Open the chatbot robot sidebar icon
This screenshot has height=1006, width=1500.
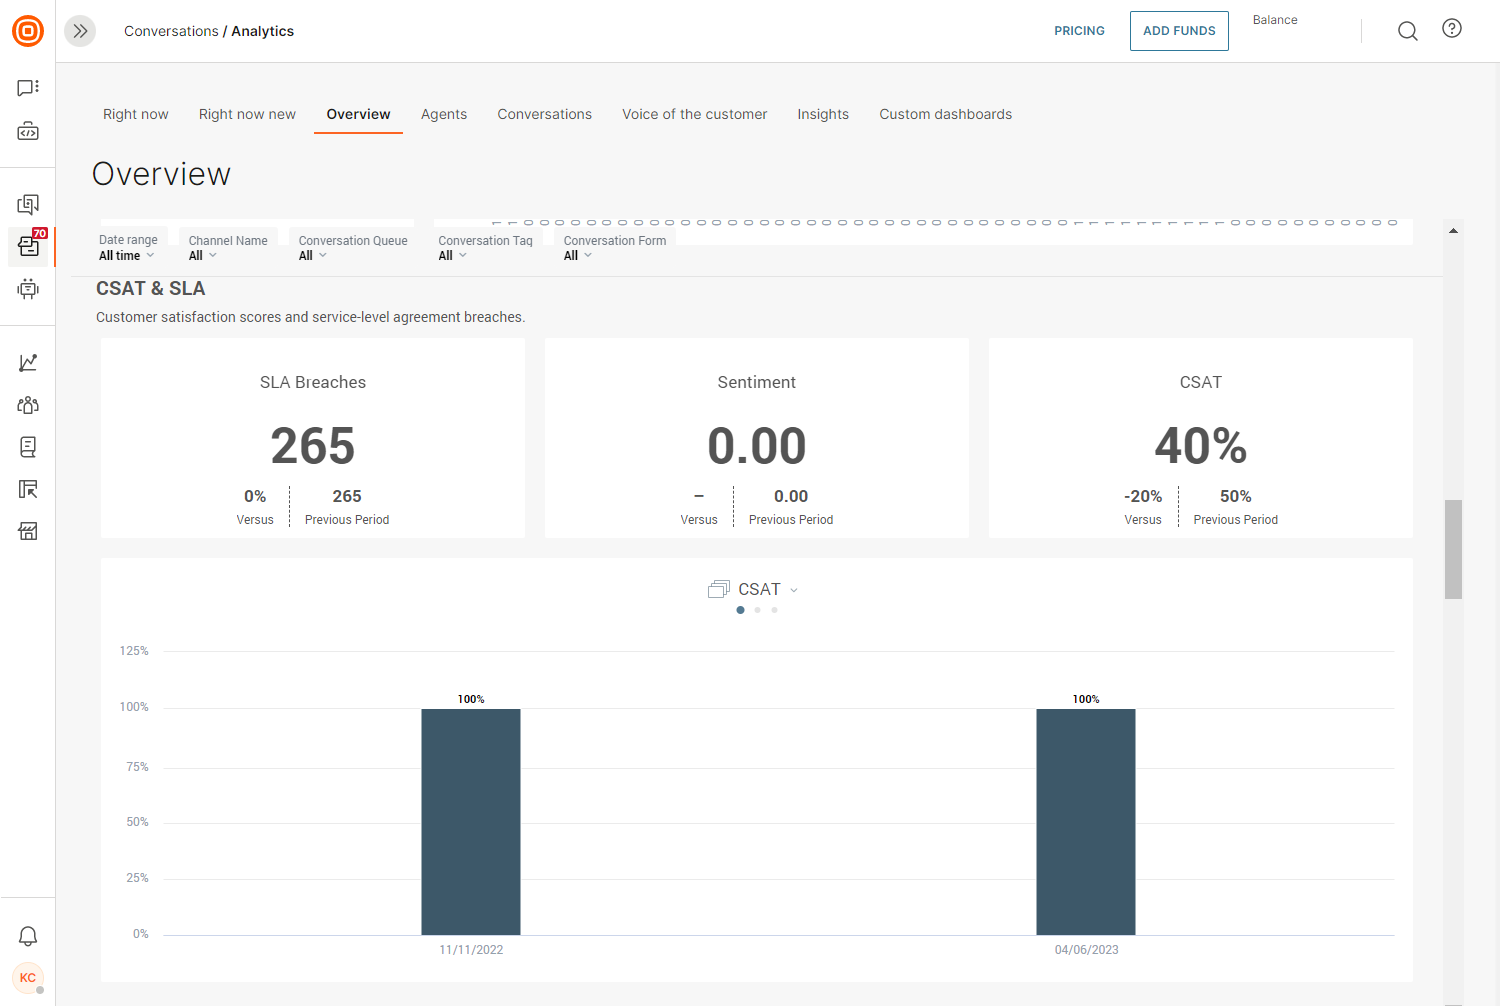pyautogui.click(x=28, y=289)
